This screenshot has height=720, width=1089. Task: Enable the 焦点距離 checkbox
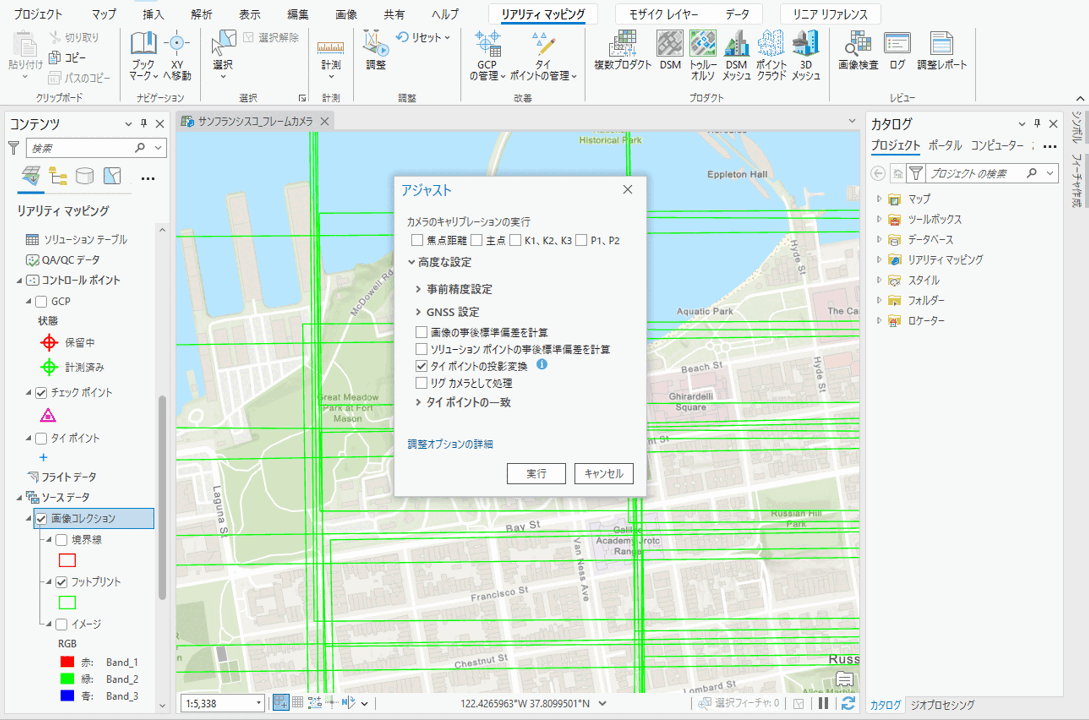tap(417, 240)
